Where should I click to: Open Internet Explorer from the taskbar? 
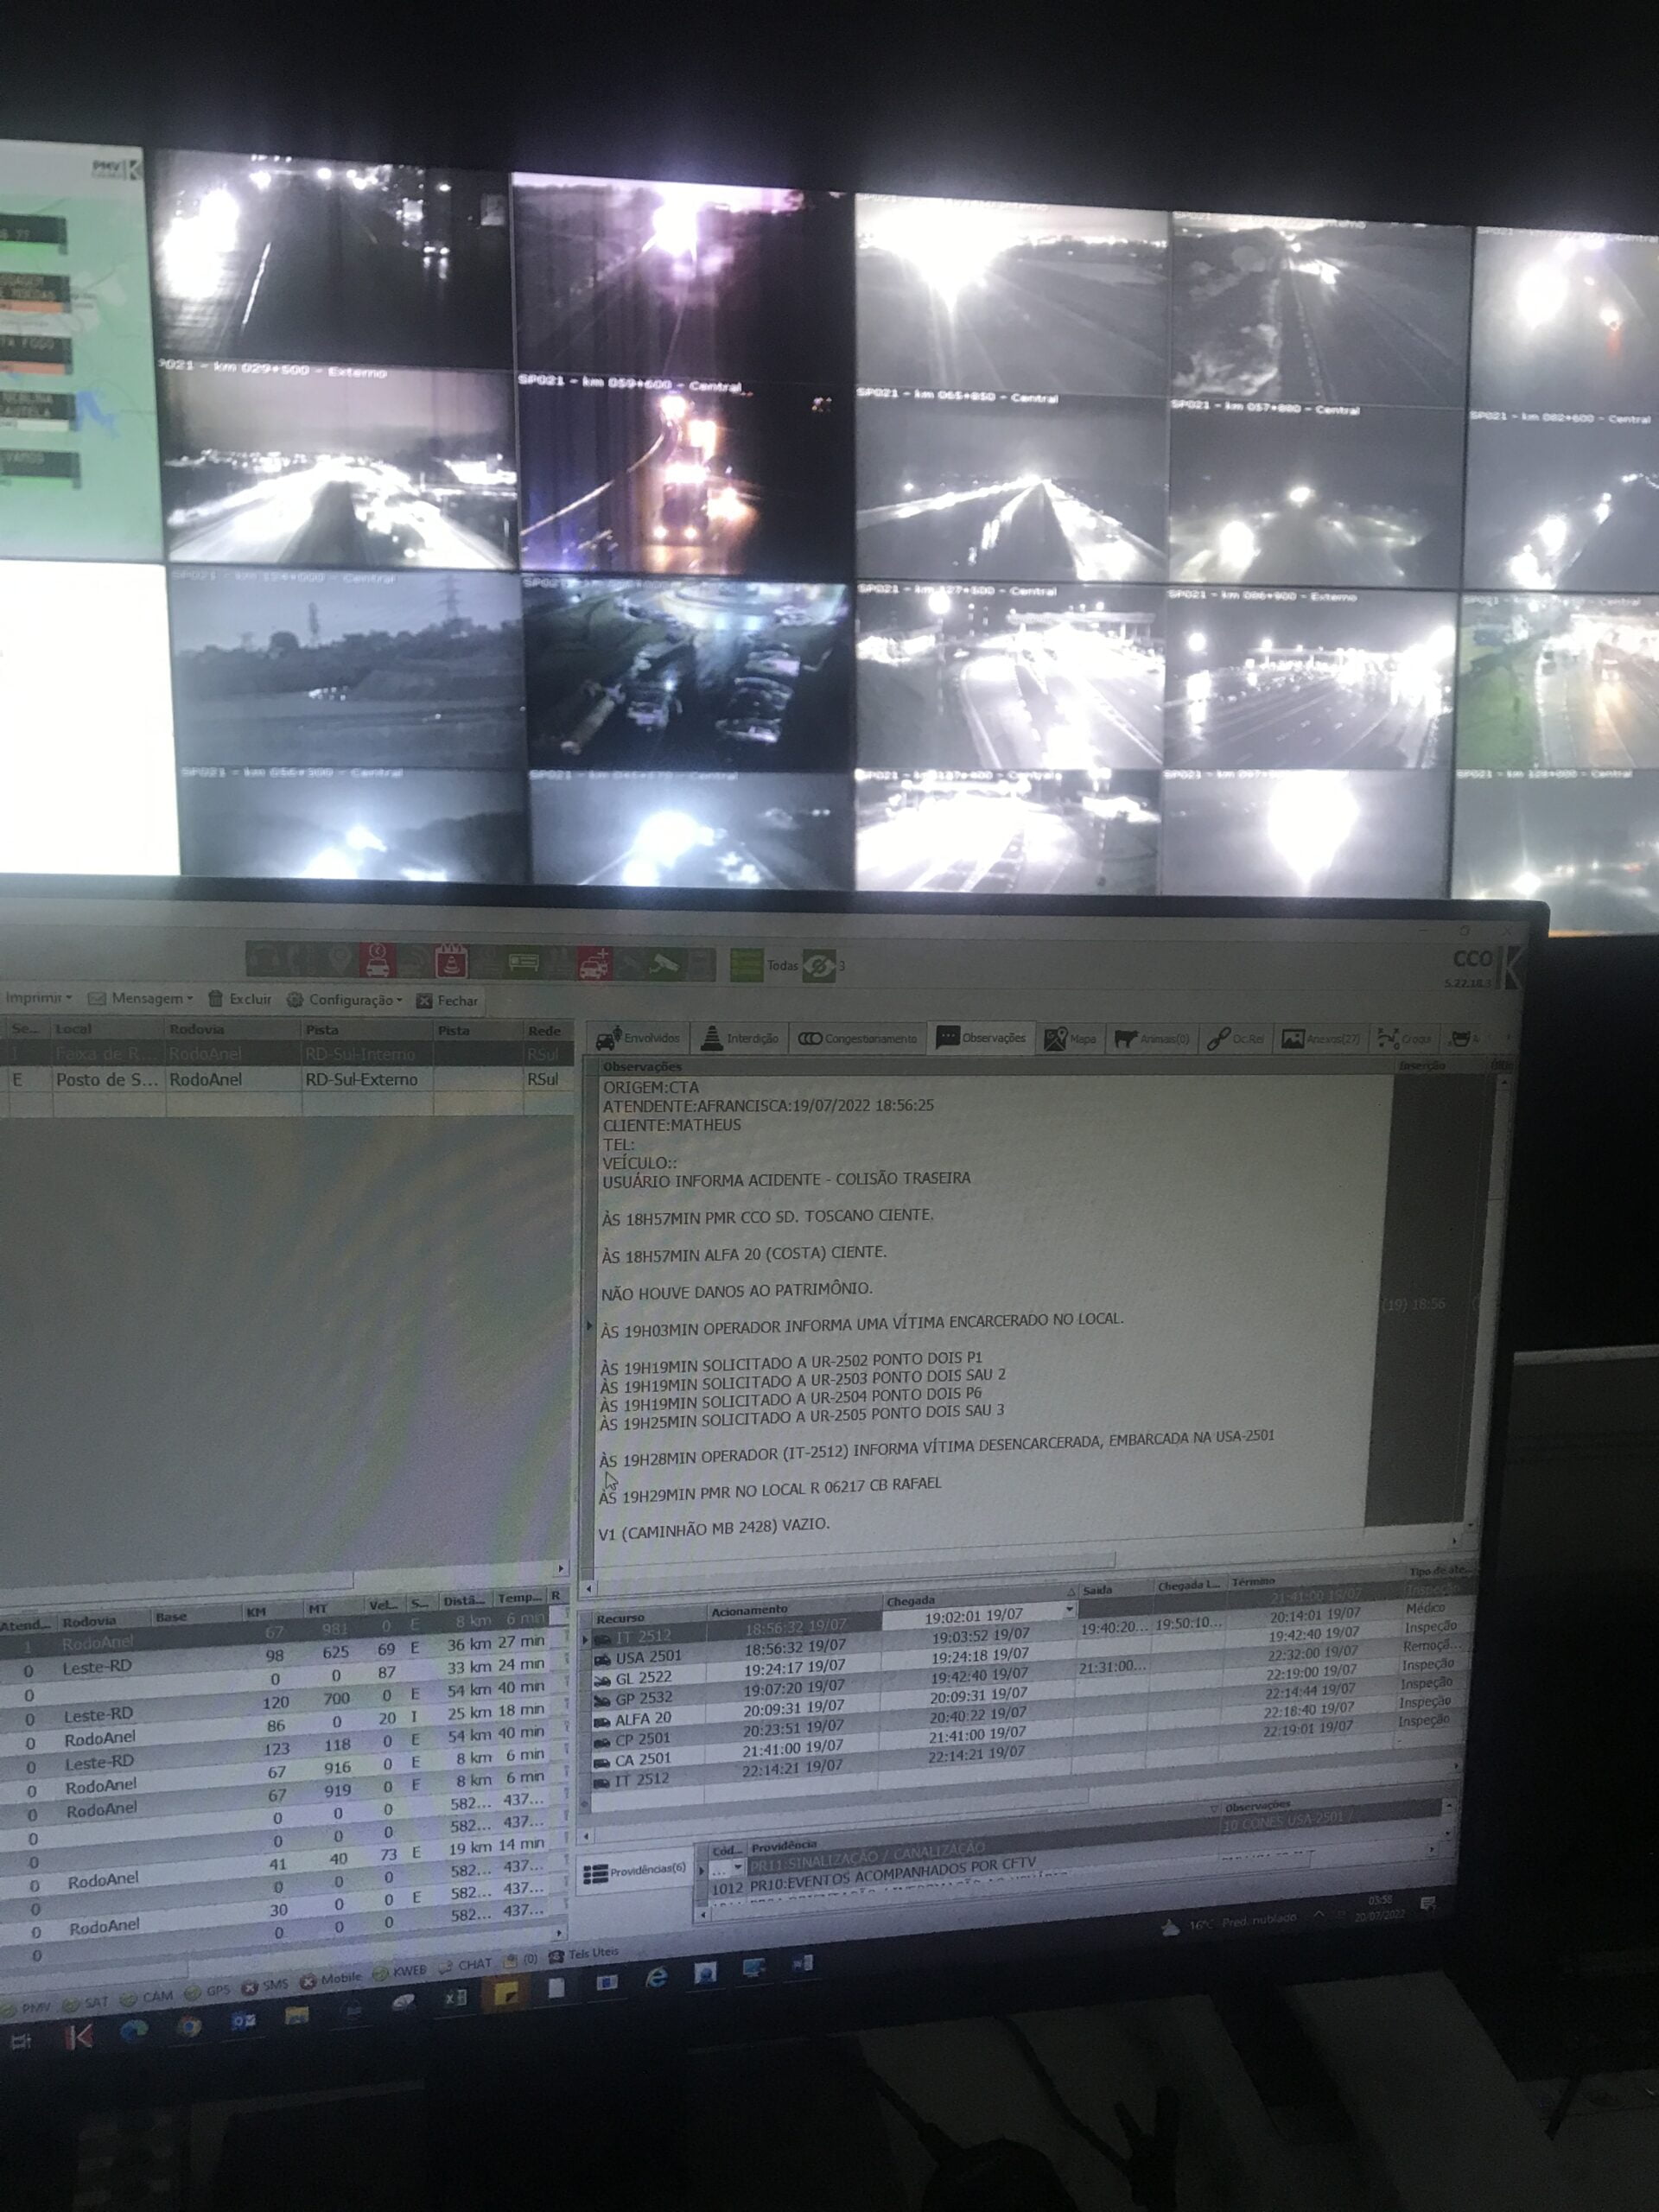pos(656,1977)
